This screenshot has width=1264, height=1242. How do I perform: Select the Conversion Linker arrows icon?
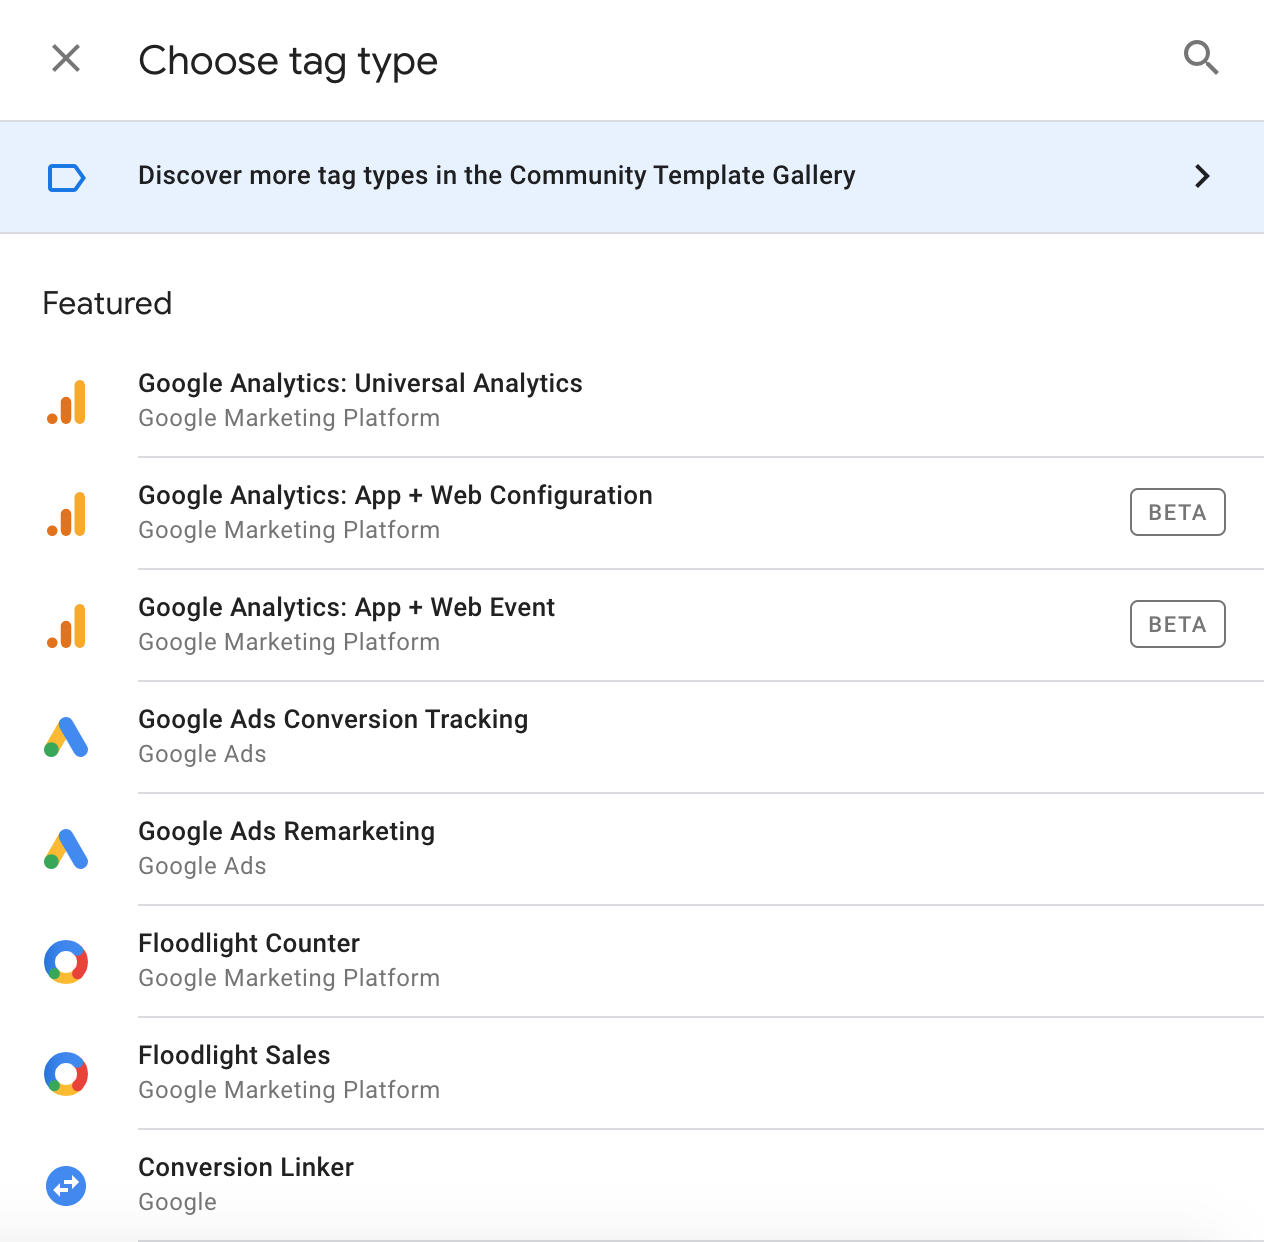pyautogui.click(x=66, y=1186)
